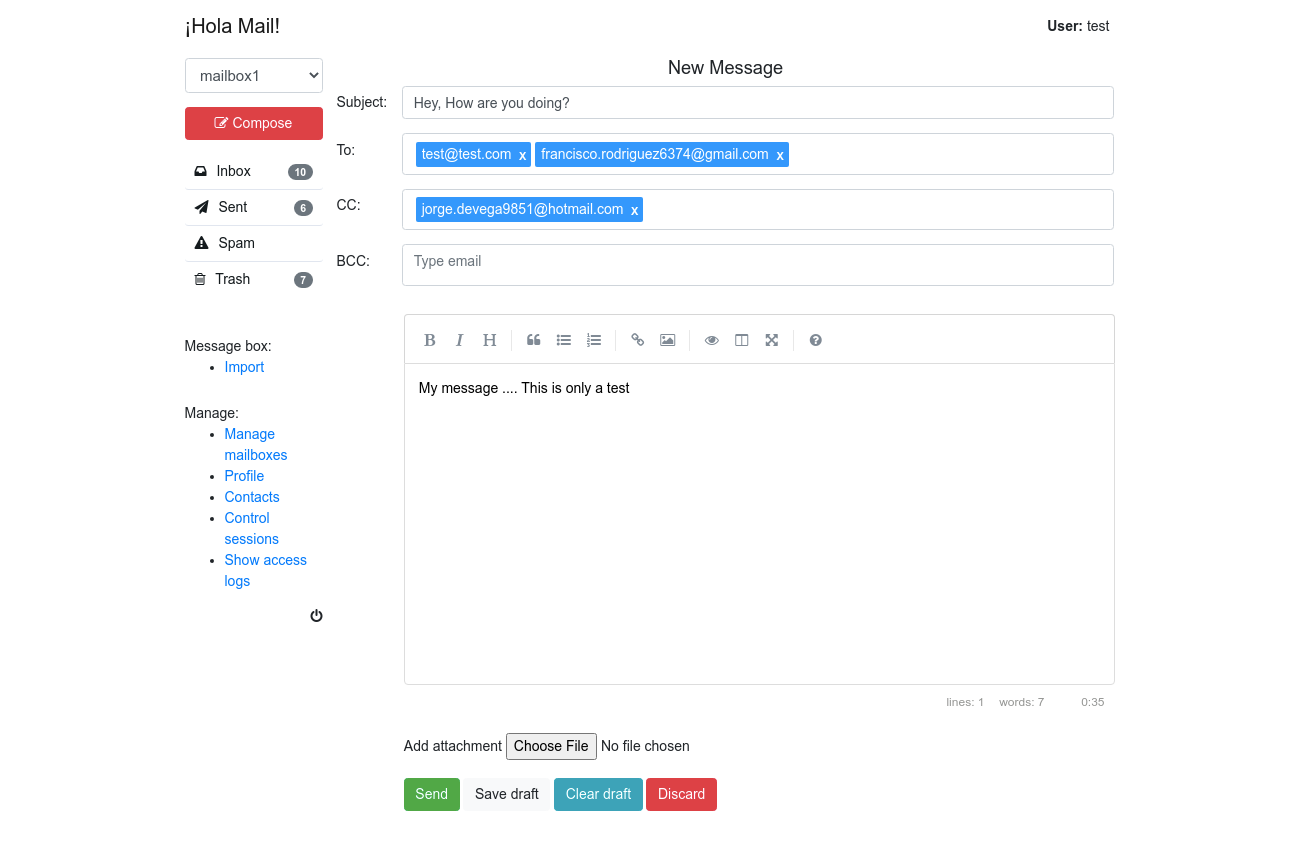Screen dimensions: 1299x845
Task: Toggle fullscreen editor mode
Action: (x=772, y=340)
